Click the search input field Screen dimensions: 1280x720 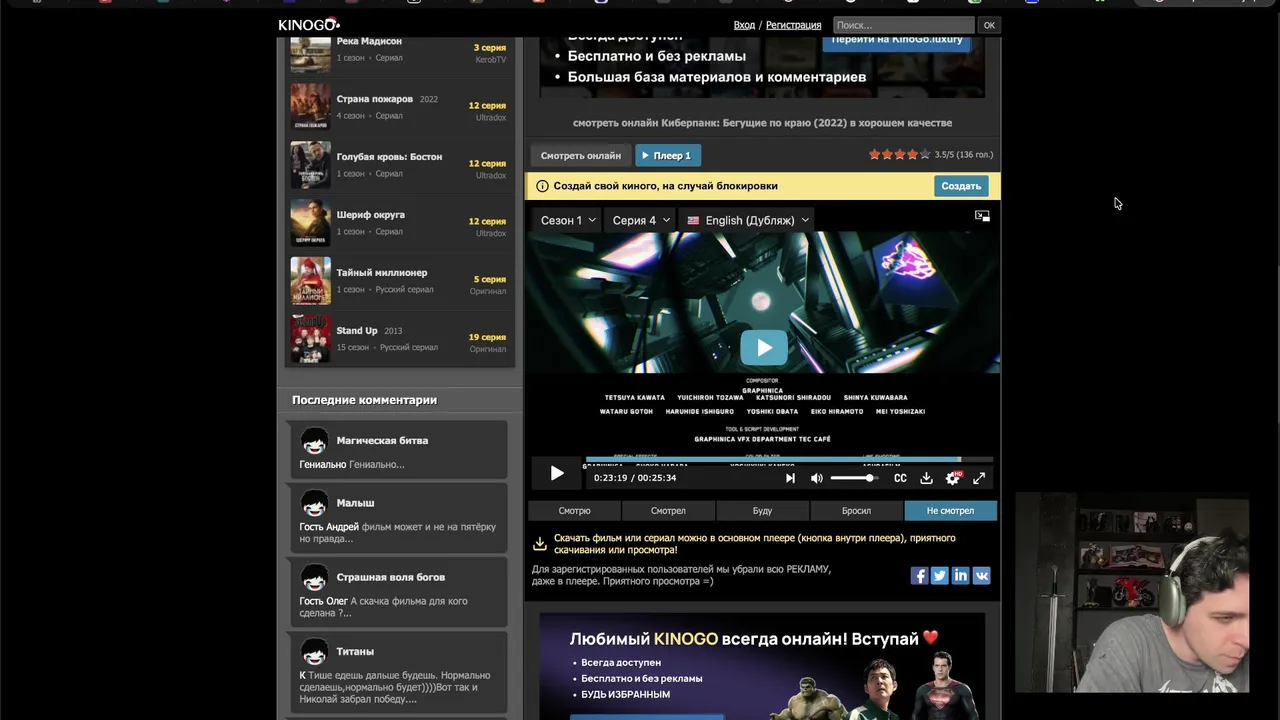click(x=903, y=25)
